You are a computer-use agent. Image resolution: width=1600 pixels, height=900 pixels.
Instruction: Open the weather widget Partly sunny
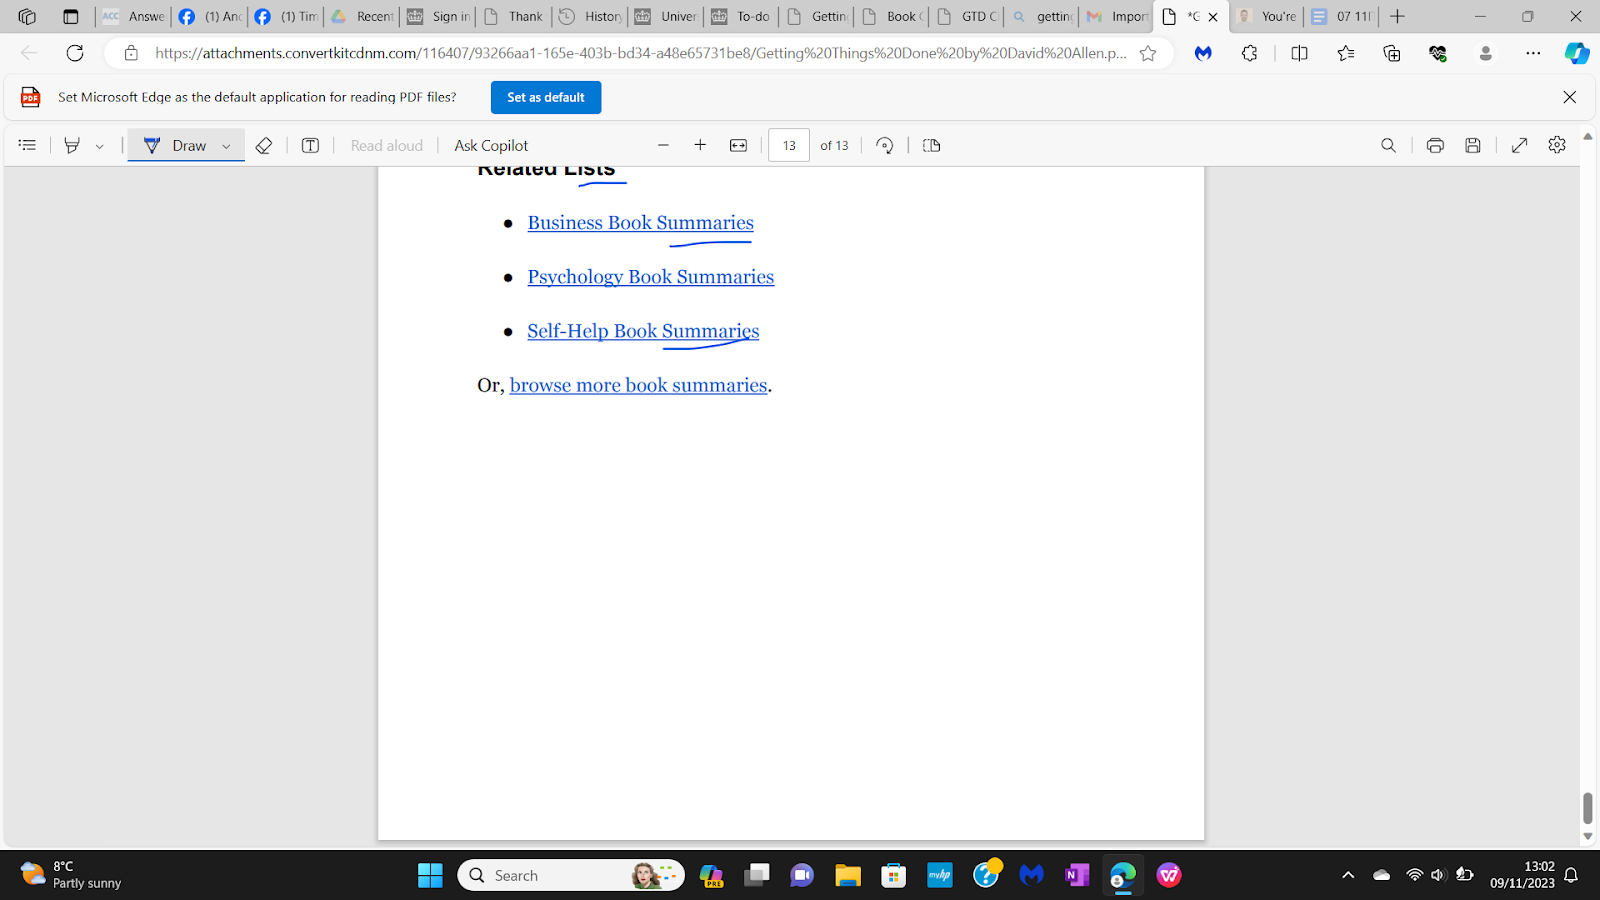[72, 875]
